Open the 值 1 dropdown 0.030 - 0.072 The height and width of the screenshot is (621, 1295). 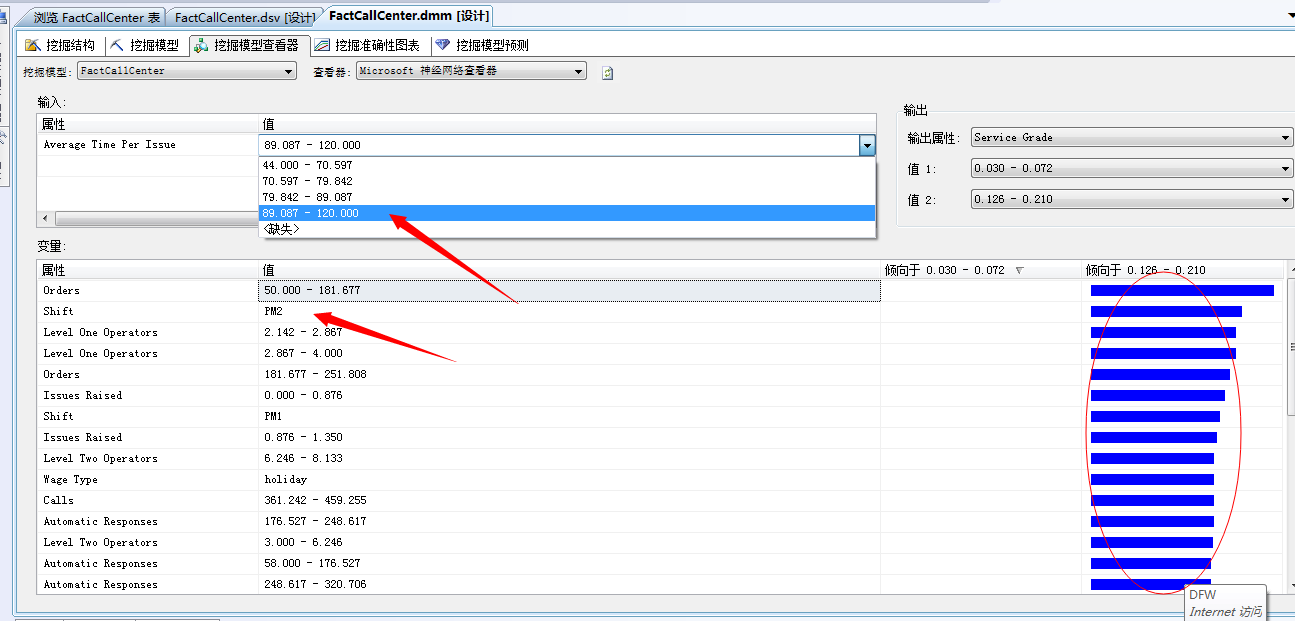pyautogui.click(x=1132, y=168)
